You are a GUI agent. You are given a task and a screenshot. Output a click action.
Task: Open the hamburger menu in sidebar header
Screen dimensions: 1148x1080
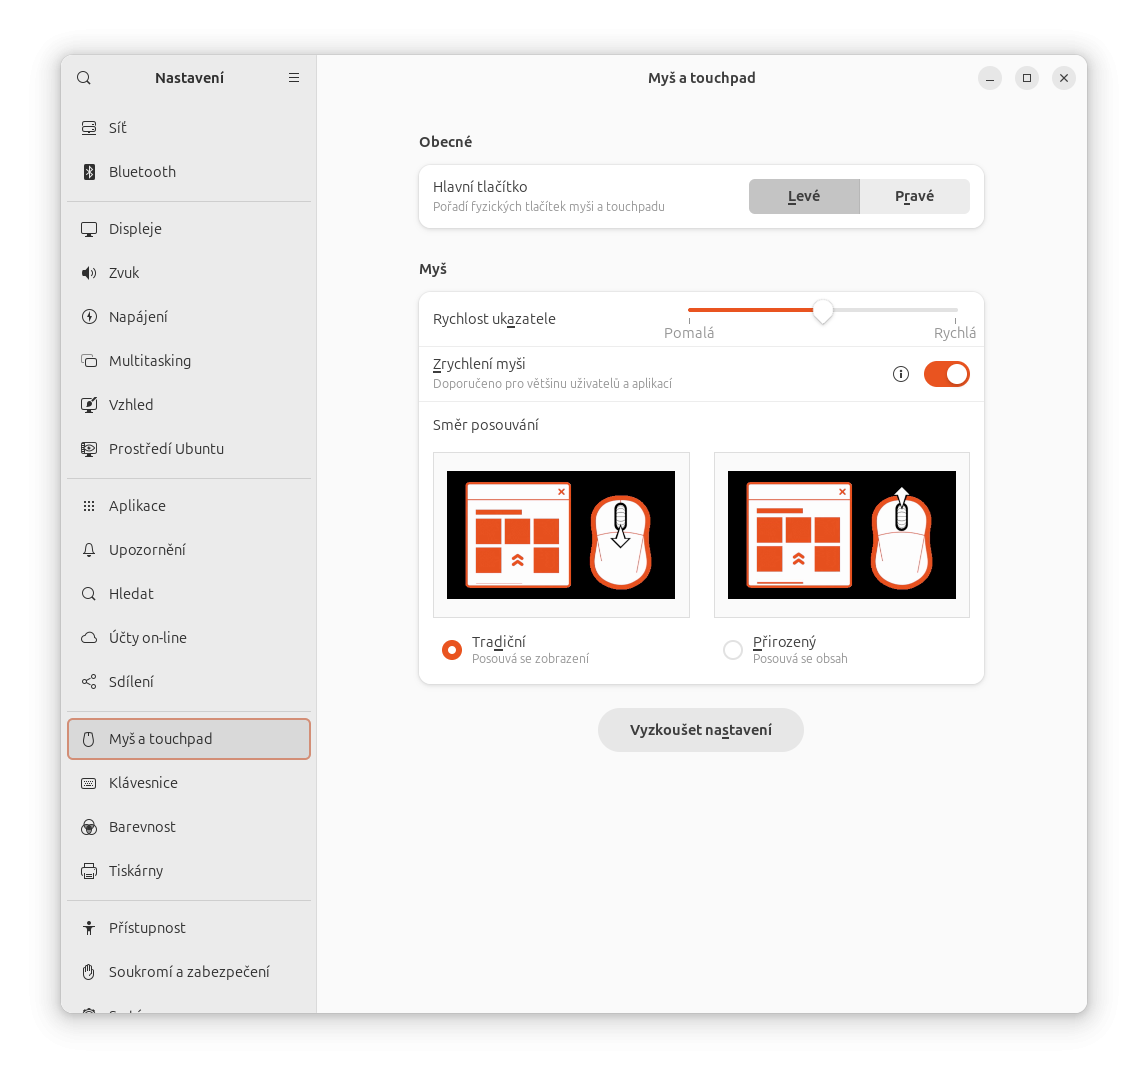(294, 78)
